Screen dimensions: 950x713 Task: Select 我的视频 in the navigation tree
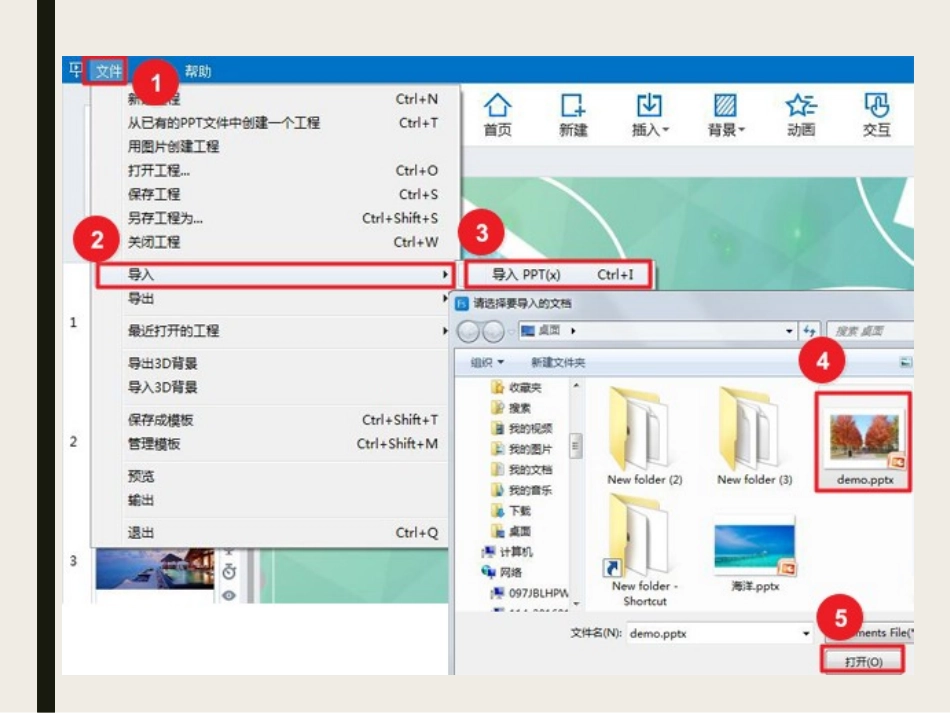522,428
